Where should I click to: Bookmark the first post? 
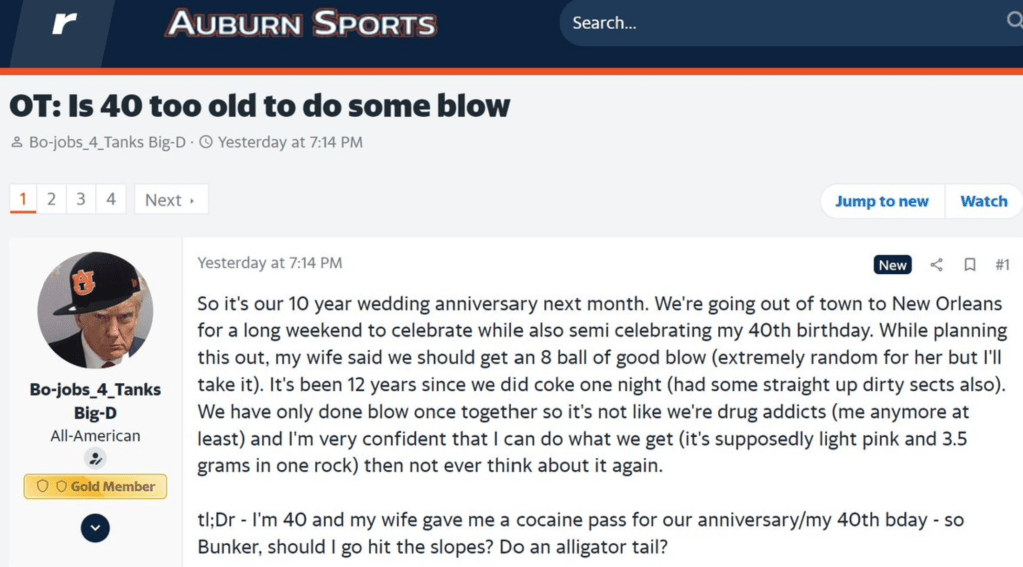pyautogui.click(x=969, y=265)
